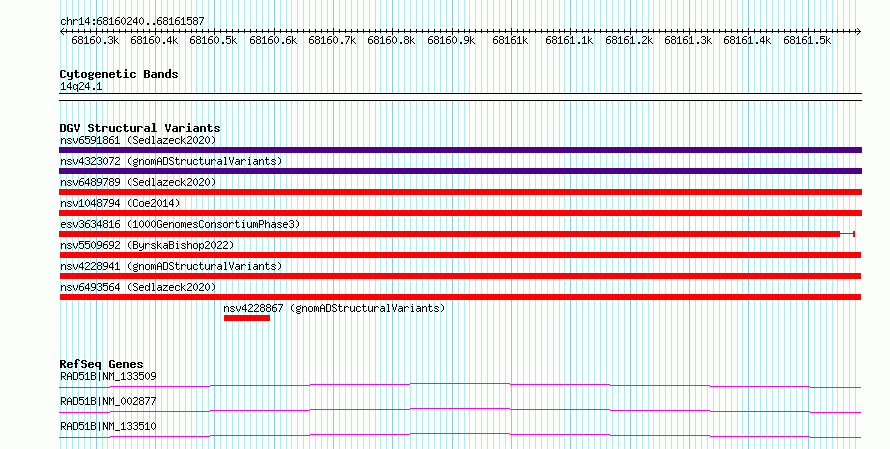Click the right arrowhead of the ruler
Viewport: 890px width, 449px height.
click(859, 32)
